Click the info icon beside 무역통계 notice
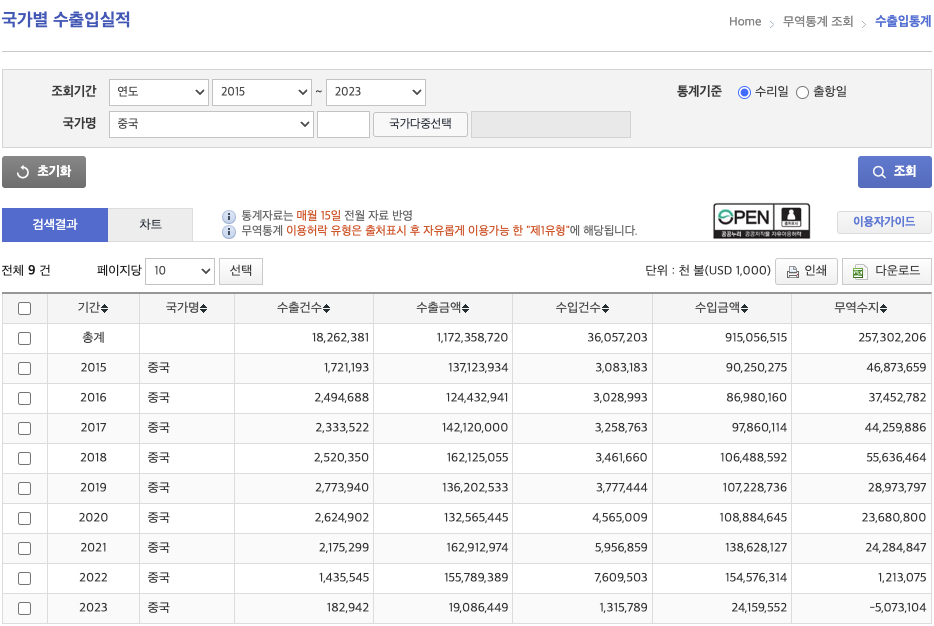 (x=229, y=231)
